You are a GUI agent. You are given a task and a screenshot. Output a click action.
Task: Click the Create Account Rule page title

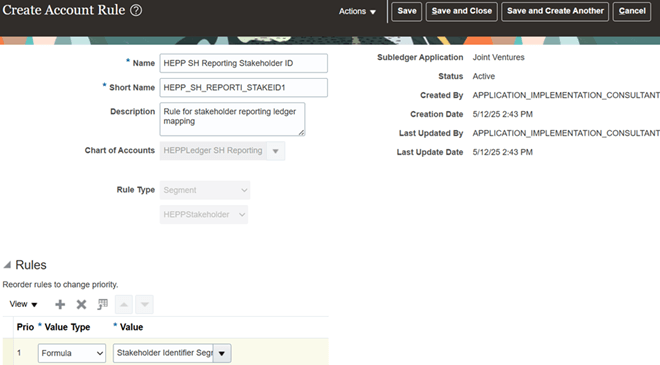click(64, 10)
